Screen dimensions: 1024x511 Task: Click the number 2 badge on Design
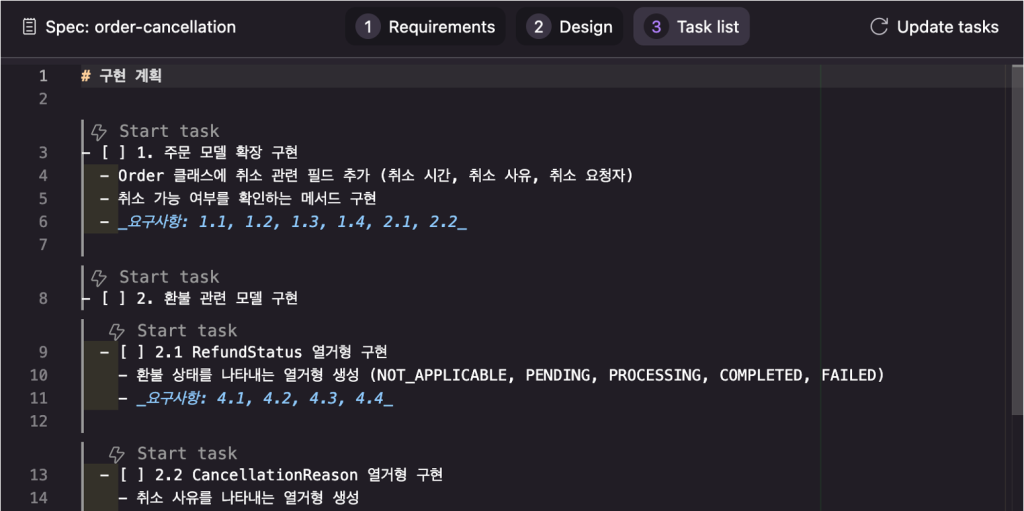(x=538, y=27)
